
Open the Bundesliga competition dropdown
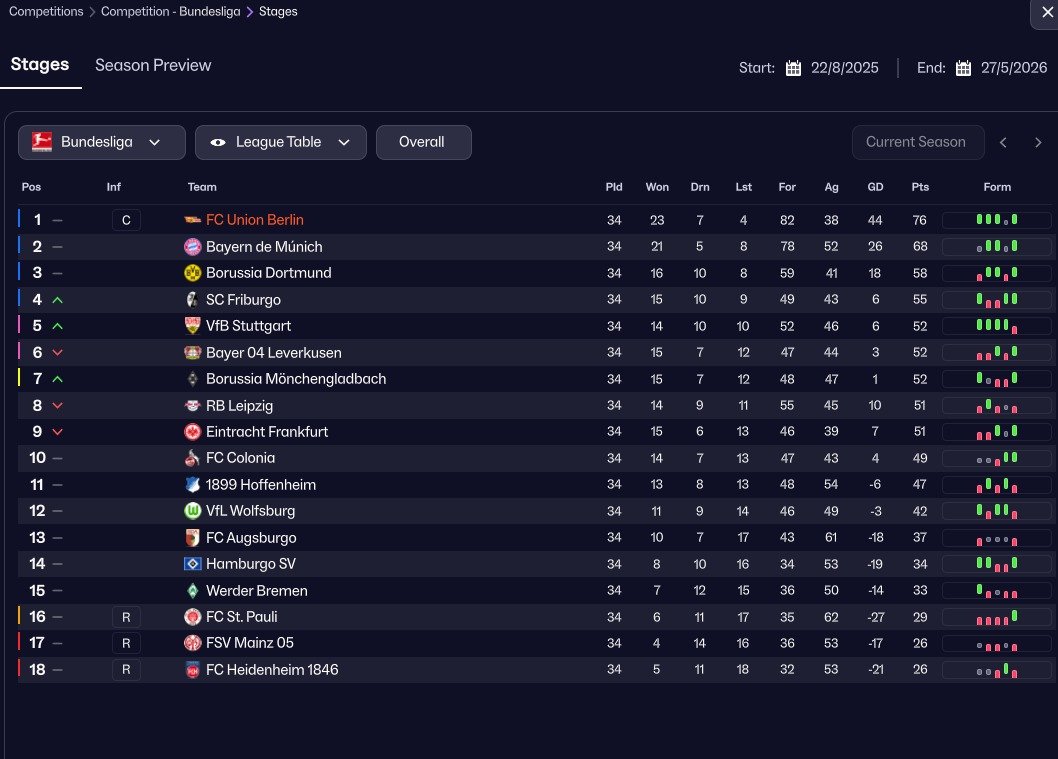tap(102, 142)
